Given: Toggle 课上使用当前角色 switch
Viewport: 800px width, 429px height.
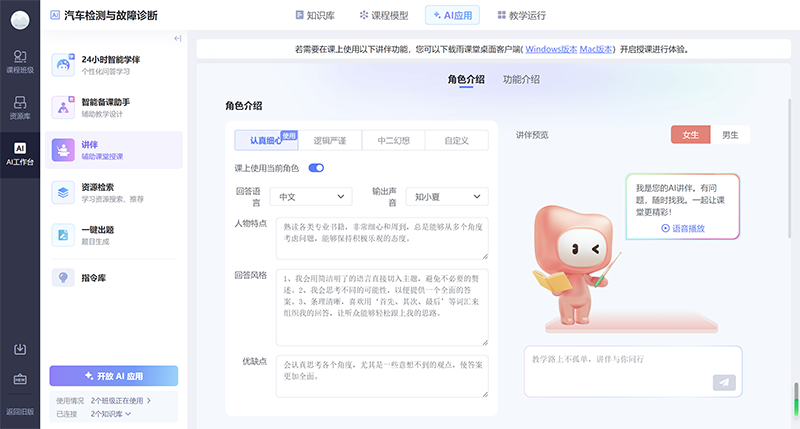Looking at the screenshot, I should click(316, 168).
